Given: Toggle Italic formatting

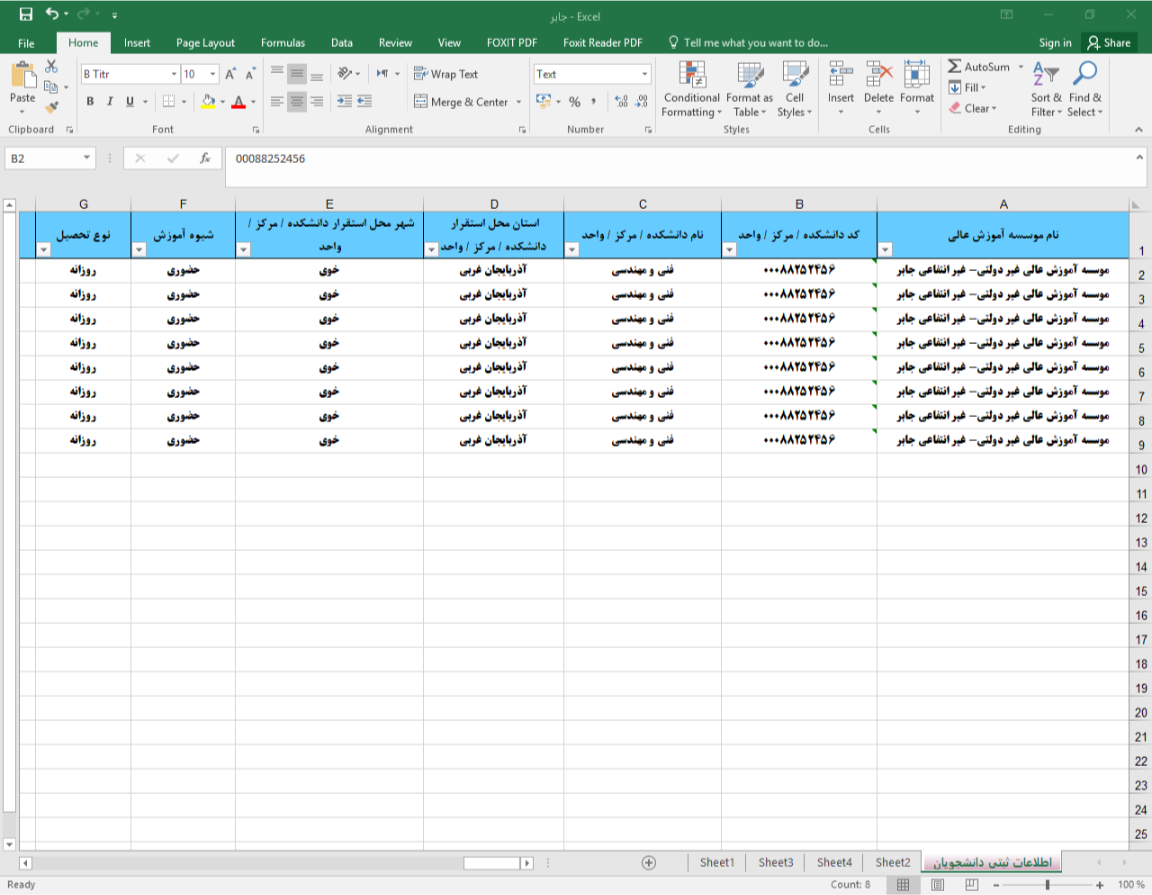Looking at the screenshot, I should (110, 102).
